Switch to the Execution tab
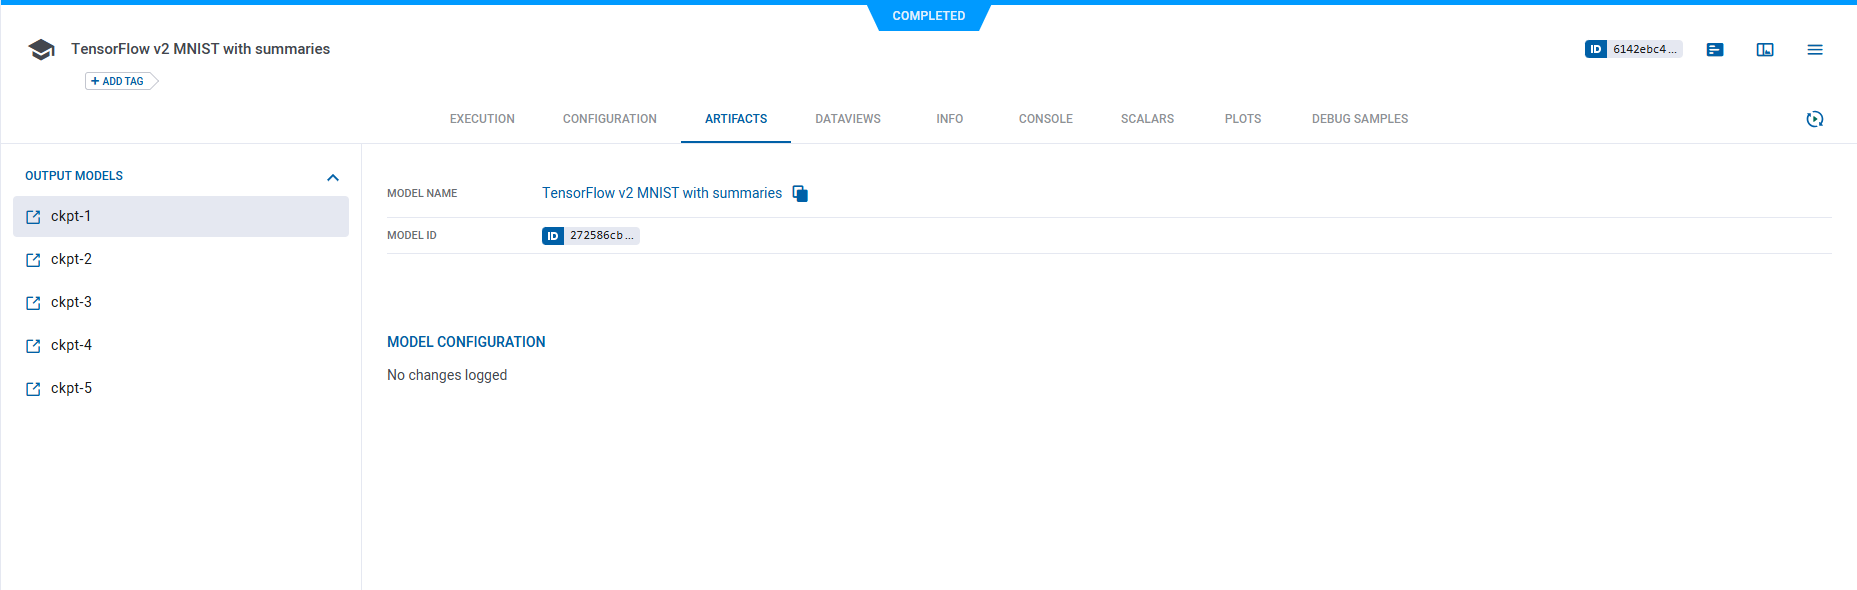The width and height of the screenshot is (1857, 590). point(482,119)
